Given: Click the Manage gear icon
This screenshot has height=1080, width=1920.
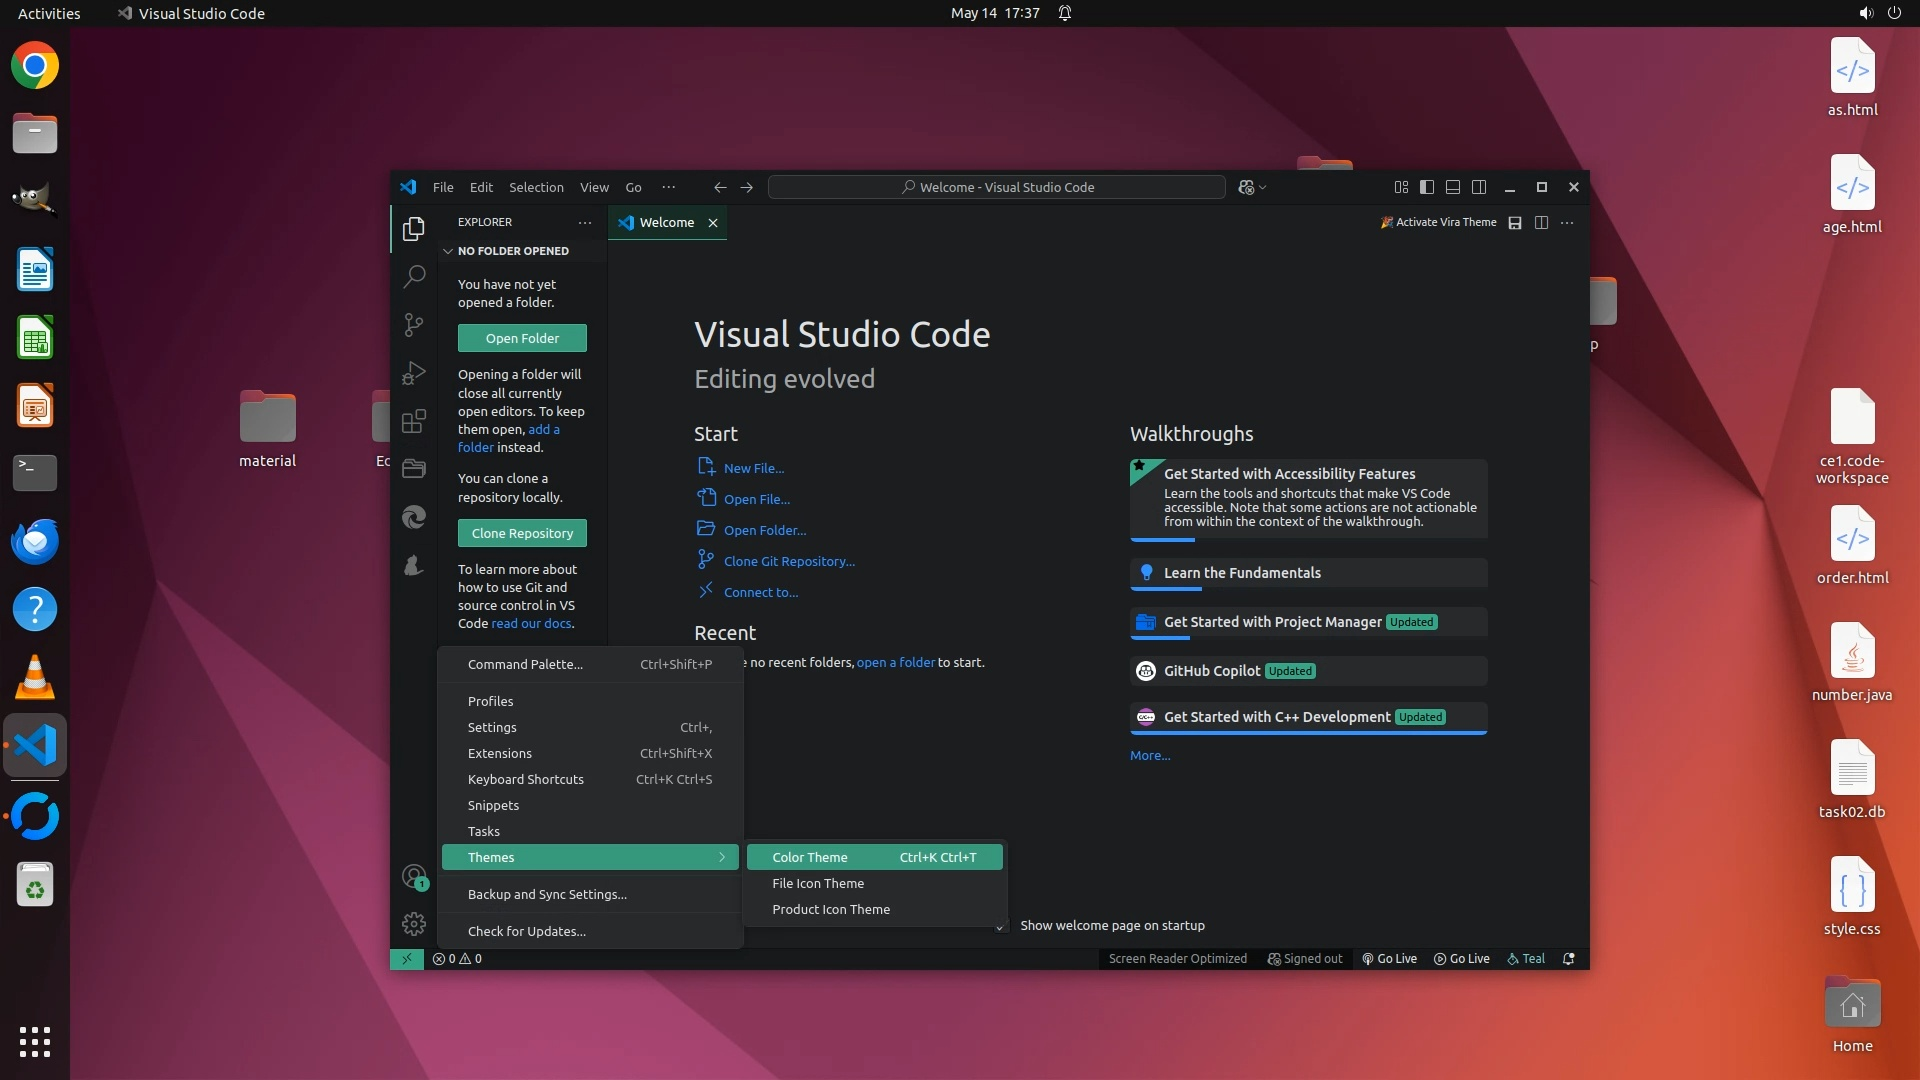Looking at the screenshot, I should (414, 924).
